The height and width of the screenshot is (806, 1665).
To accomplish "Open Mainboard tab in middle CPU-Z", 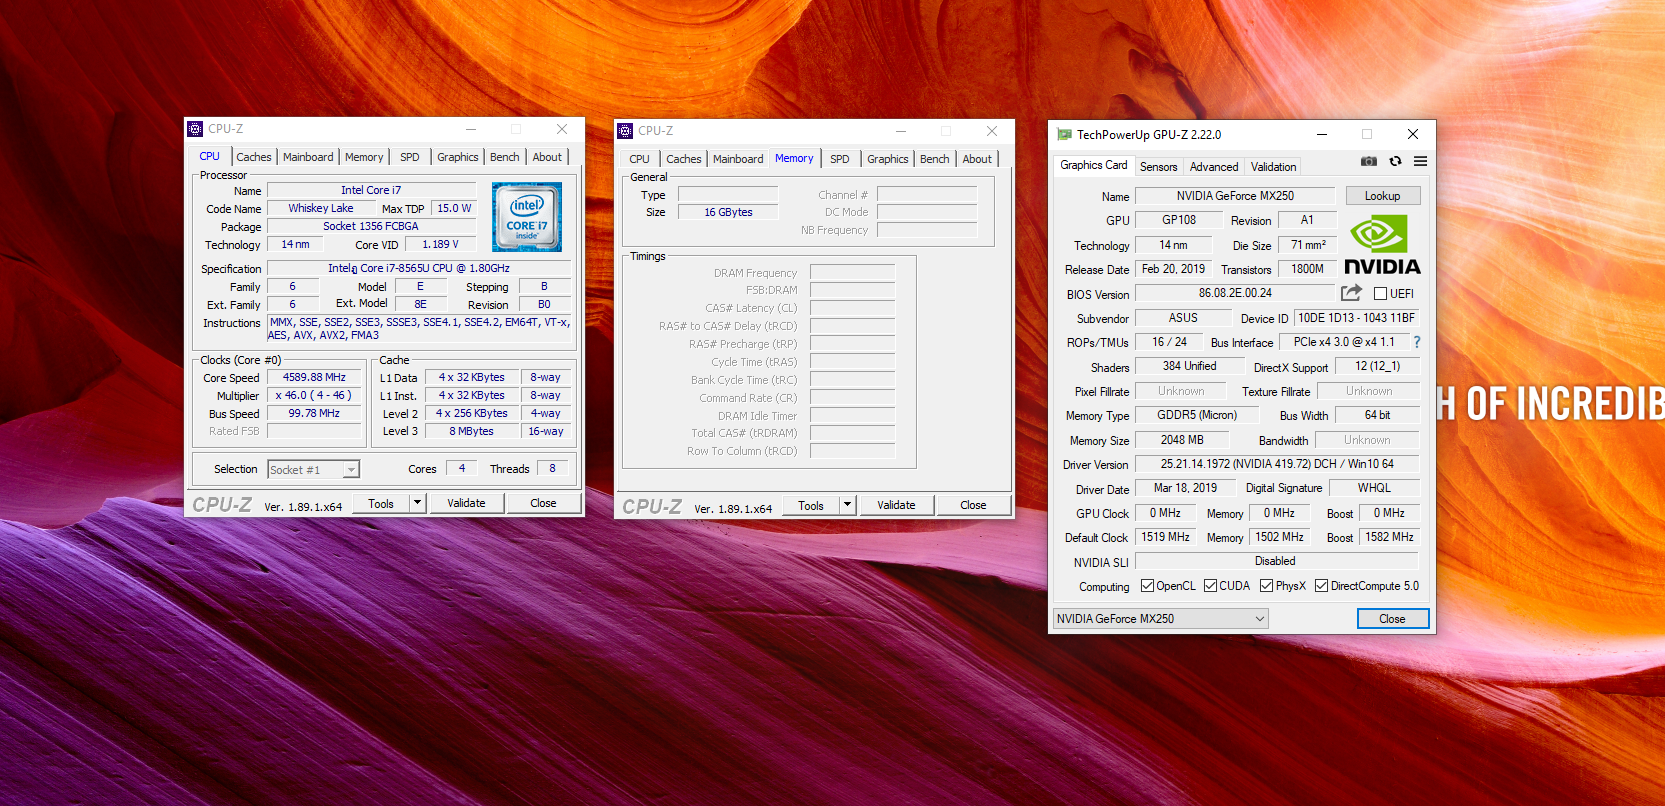I will click(x=738, y=159).
